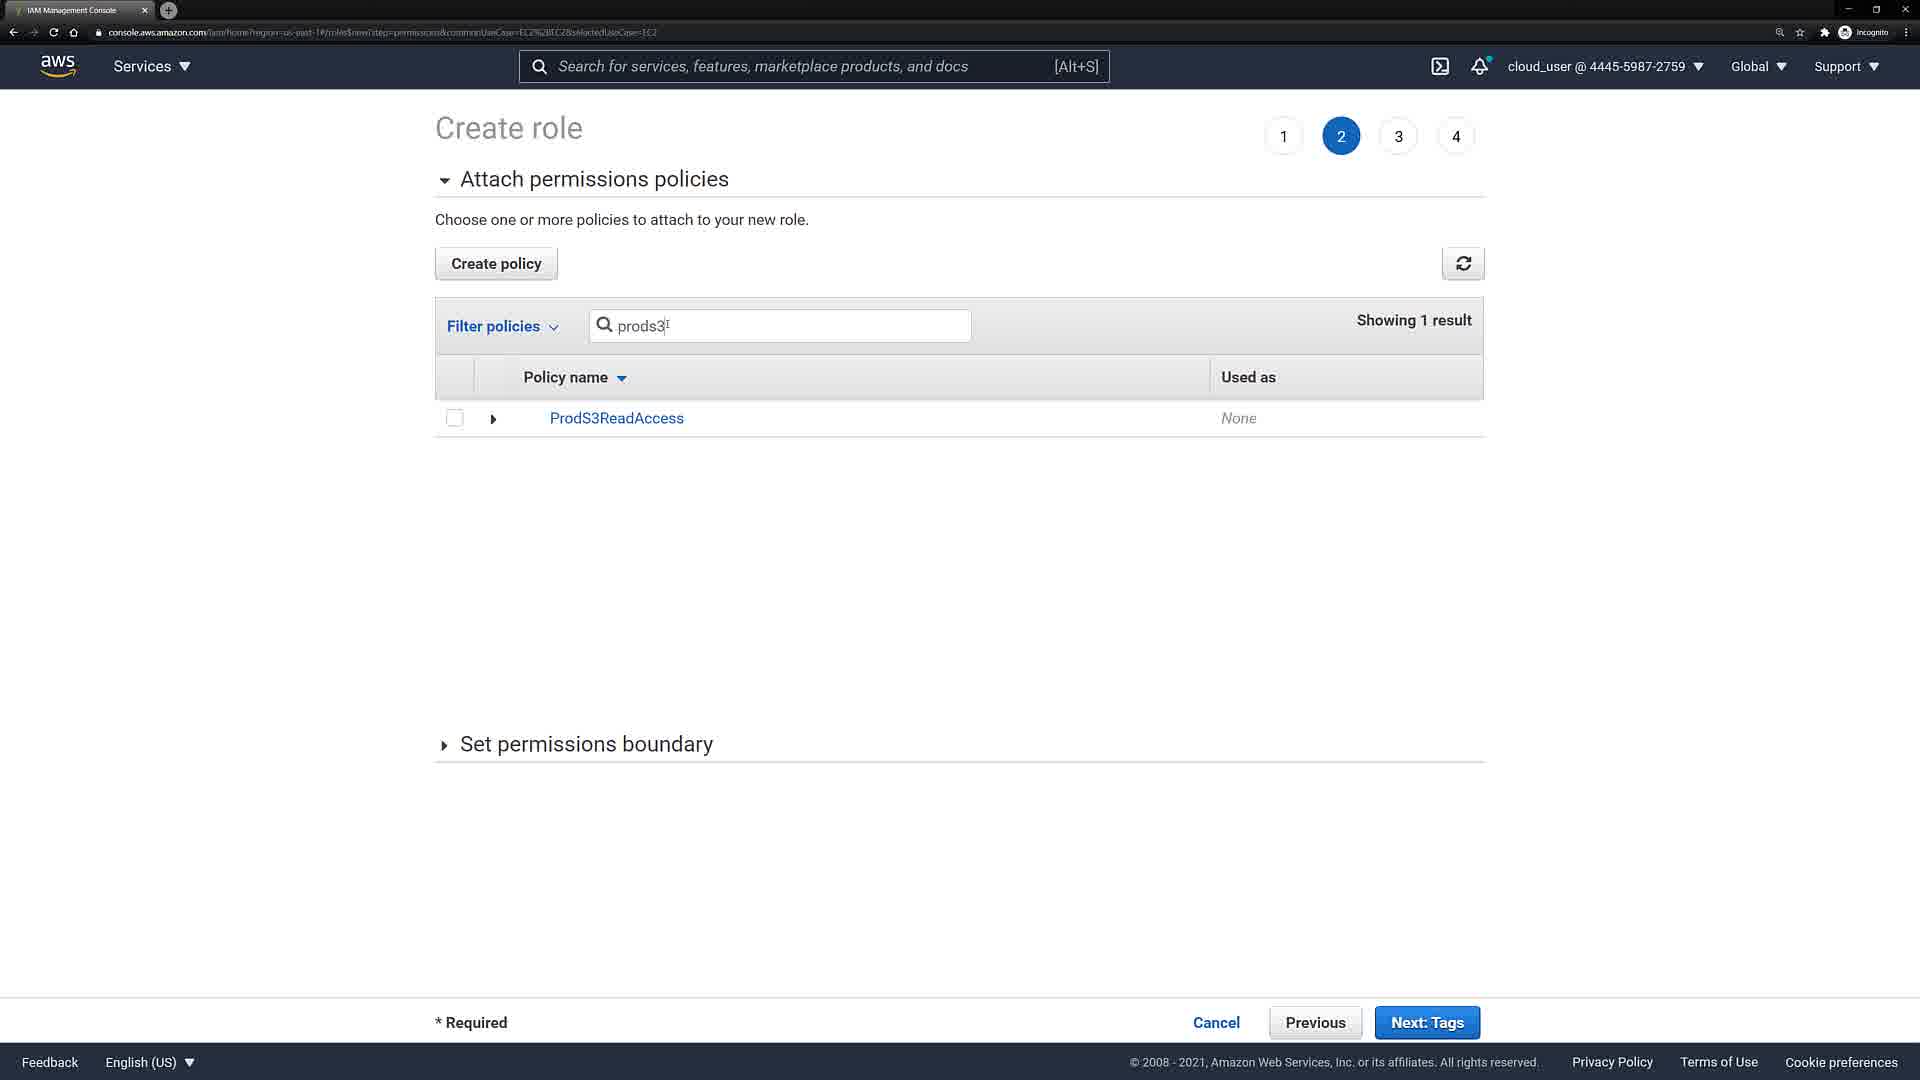Open the CloudShell terminal icon

click(x=1439, y=66)
